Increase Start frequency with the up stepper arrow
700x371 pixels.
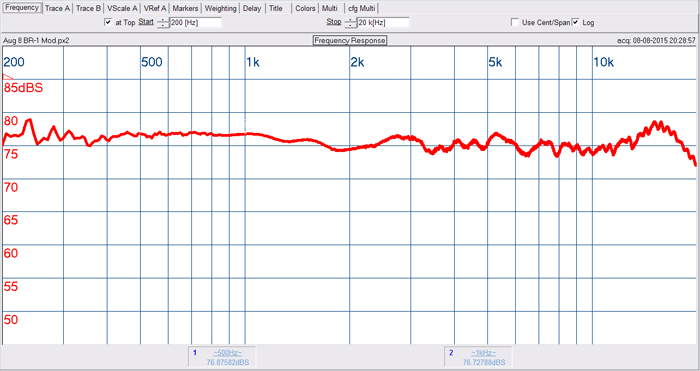pos(163,20)
